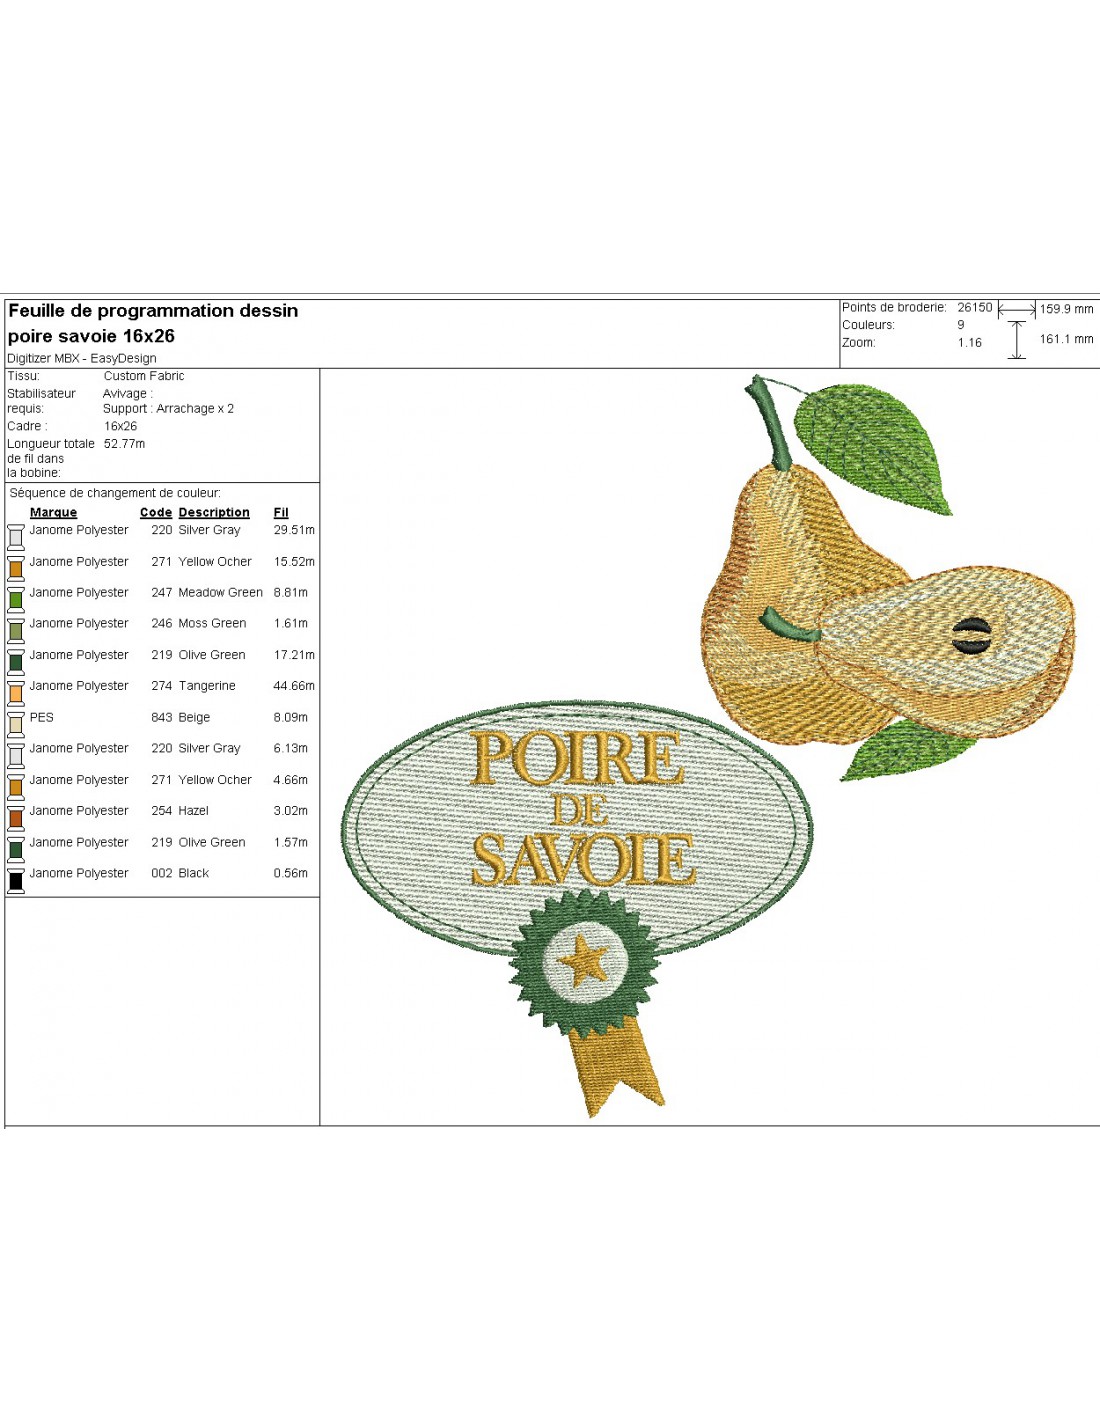Image resolution: width=1100 pixels, height=1422 pixels.
Task: Click the title poire savoie 16x26
Action: [x=91, y=336]
